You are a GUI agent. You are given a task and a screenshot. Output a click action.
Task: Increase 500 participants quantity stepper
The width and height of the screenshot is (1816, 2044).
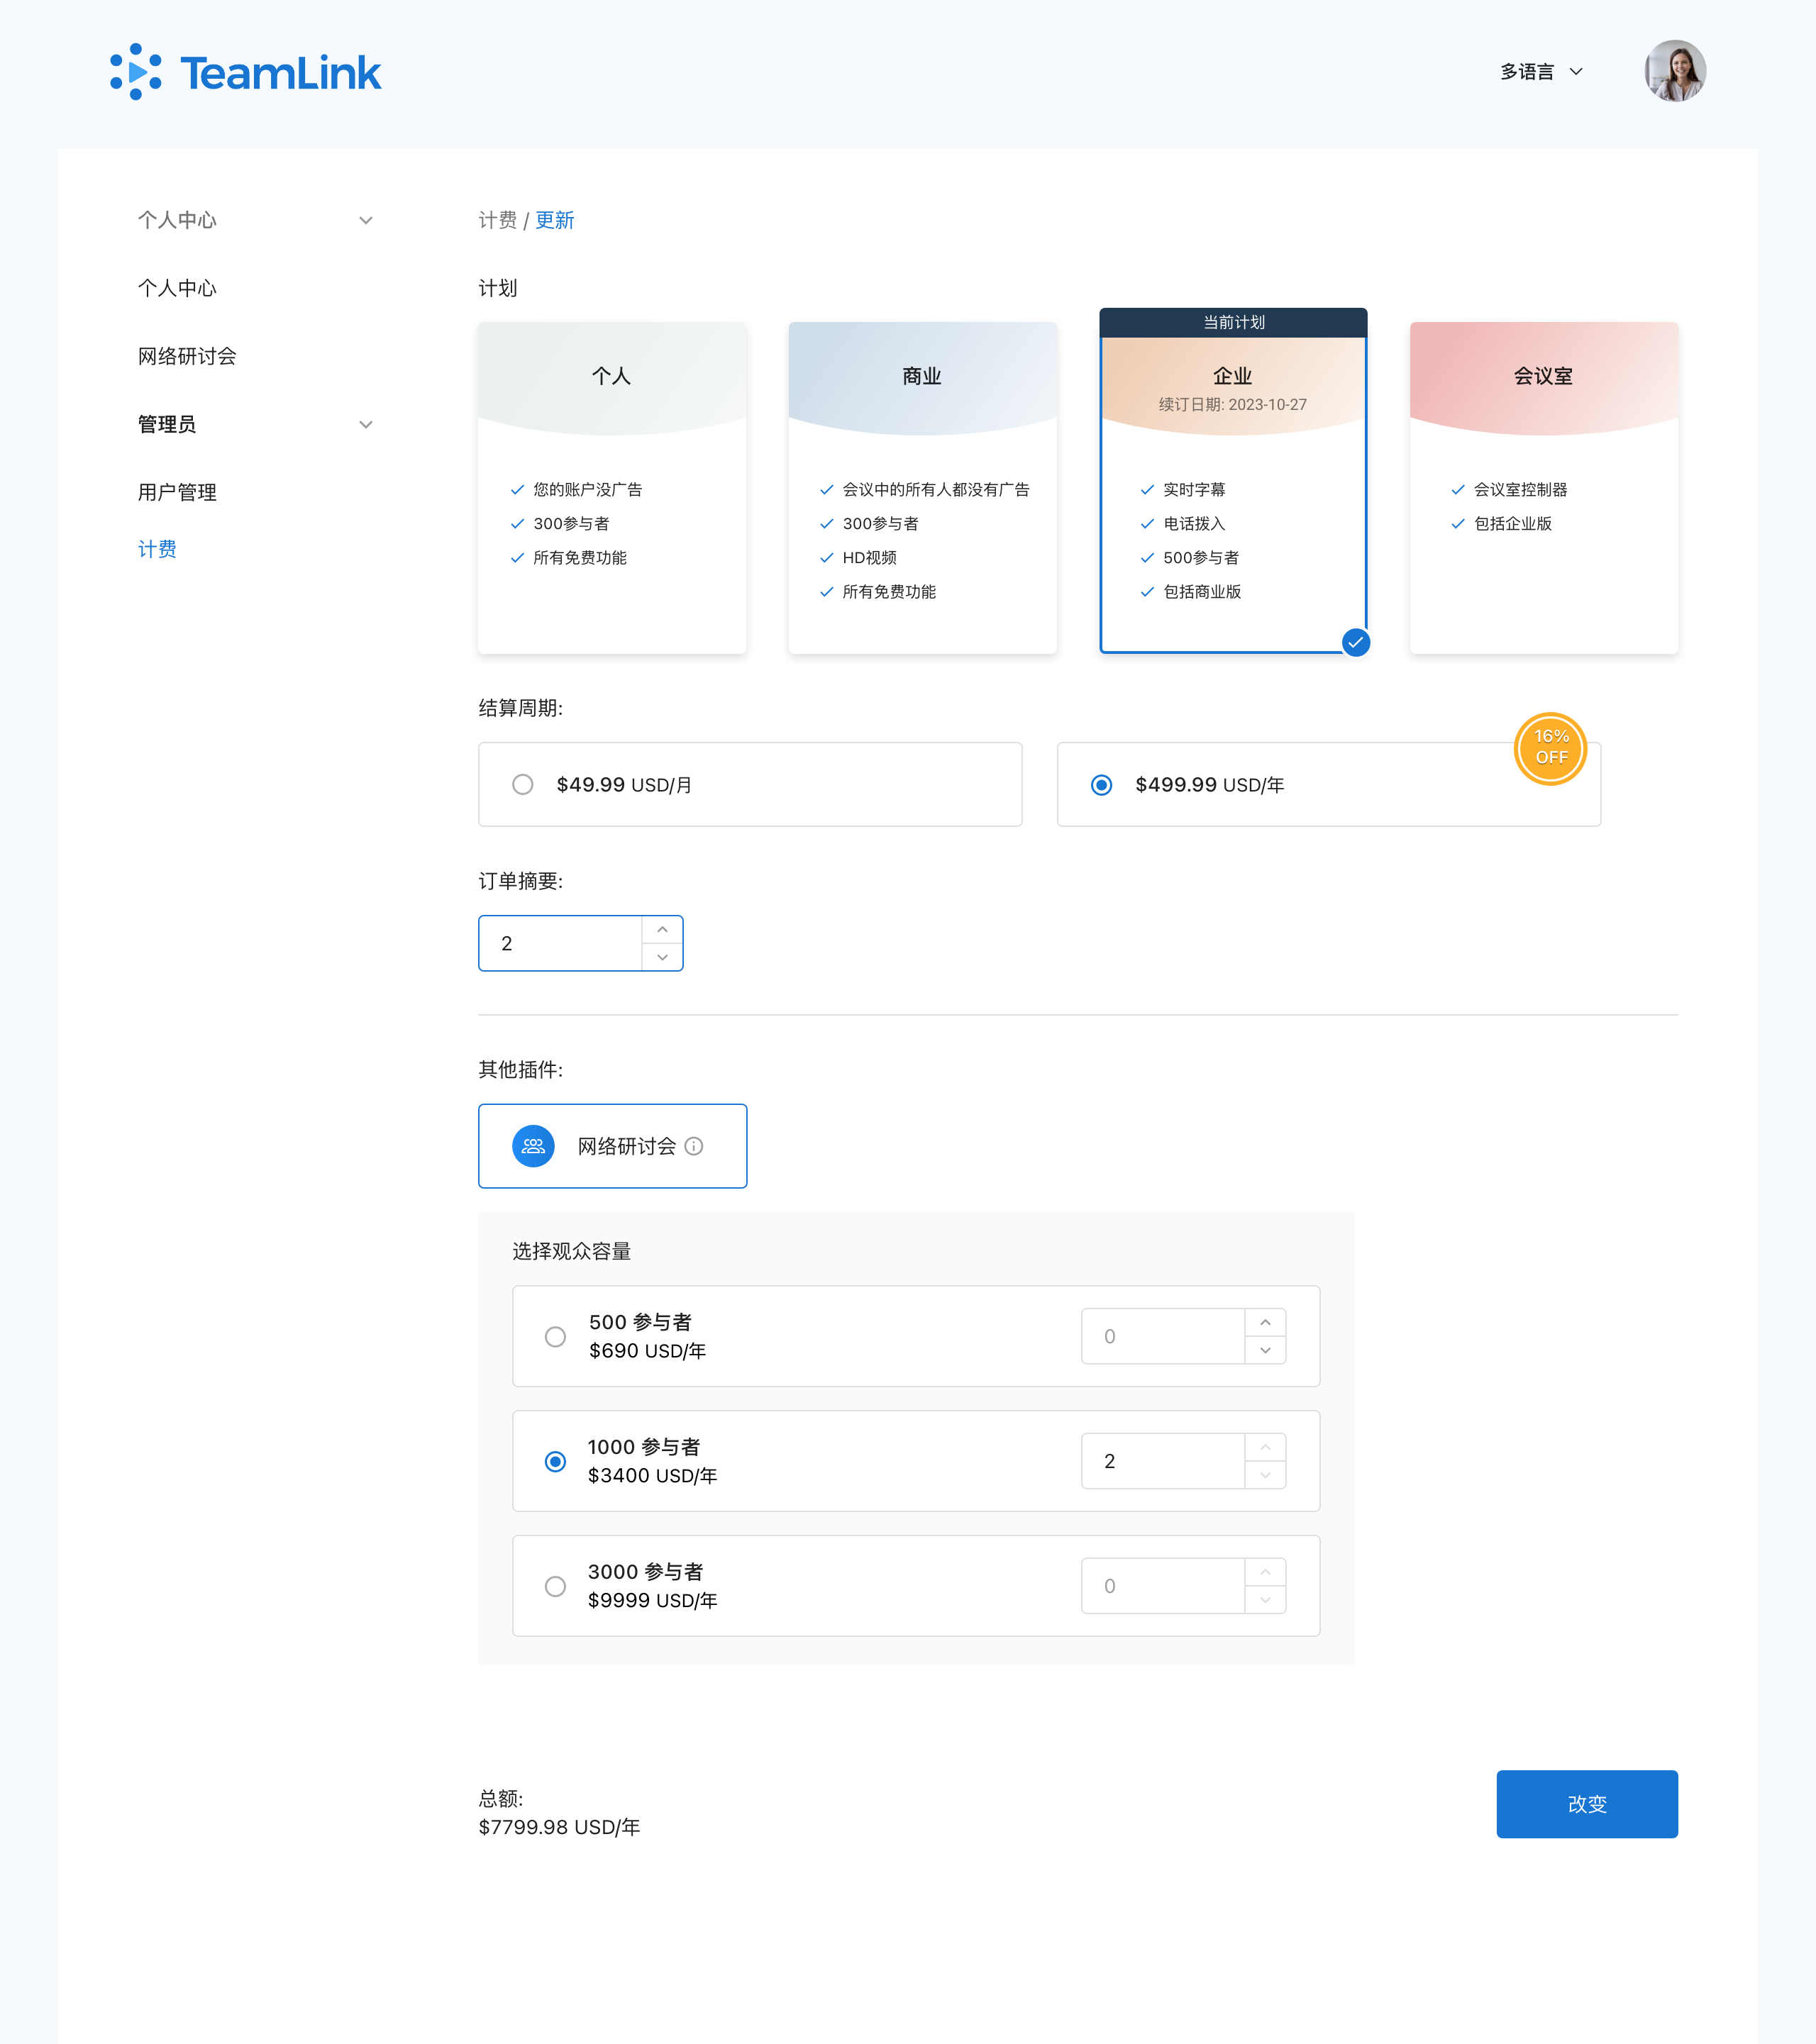1265,1322
